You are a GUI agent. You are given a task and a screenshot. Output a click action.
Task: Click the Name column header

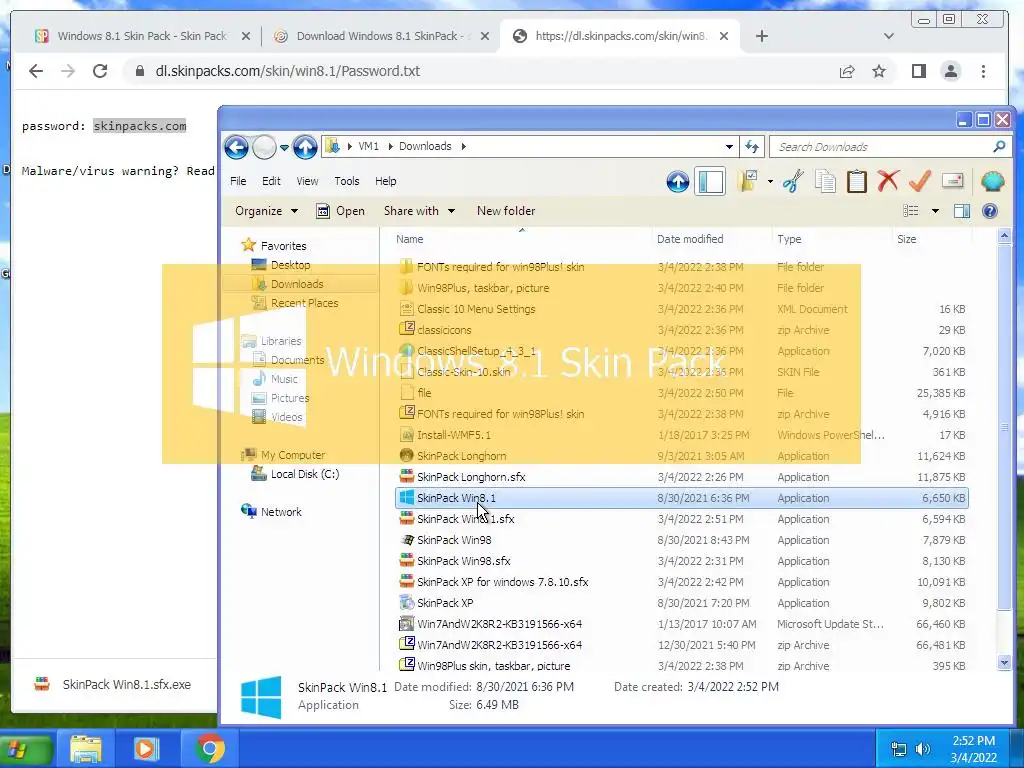pyautogui.click(x=521, y=239)
